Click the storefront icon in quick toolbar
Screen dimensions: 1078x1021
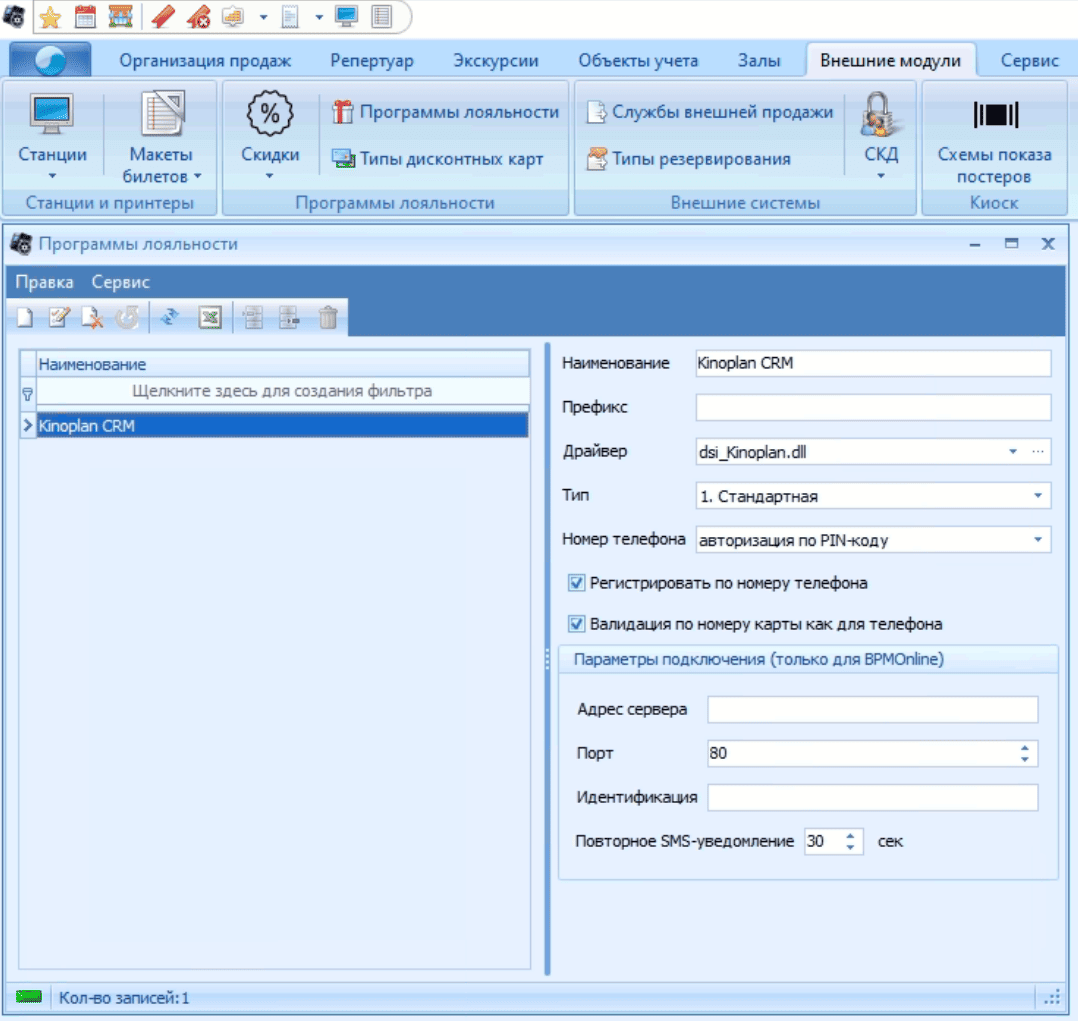(120, 17)
